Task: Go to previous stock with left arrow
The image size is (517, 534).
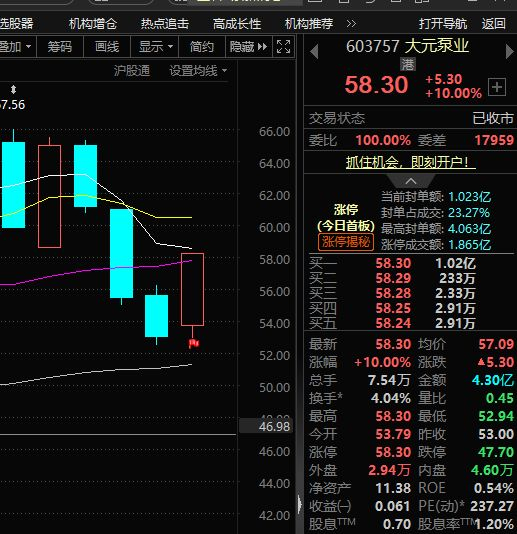Action: point(314,52)
